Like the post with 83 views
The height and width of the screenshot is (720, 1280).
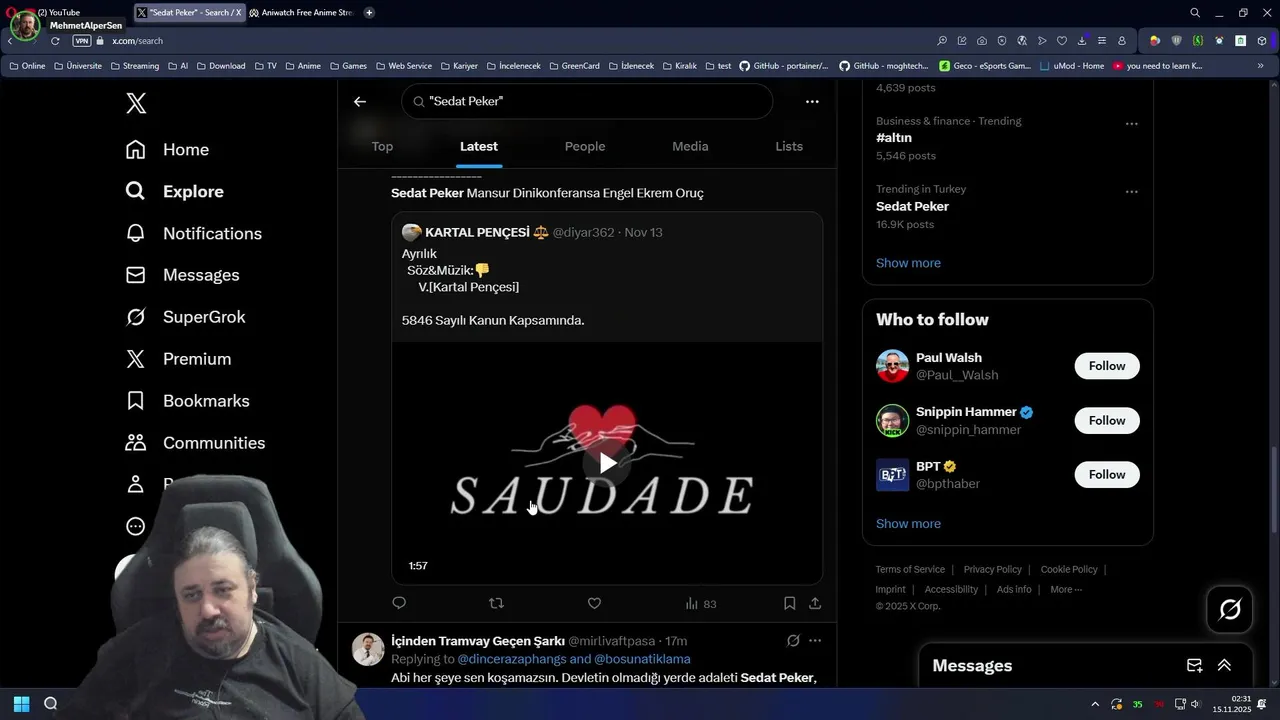click(x=594, y=603)
